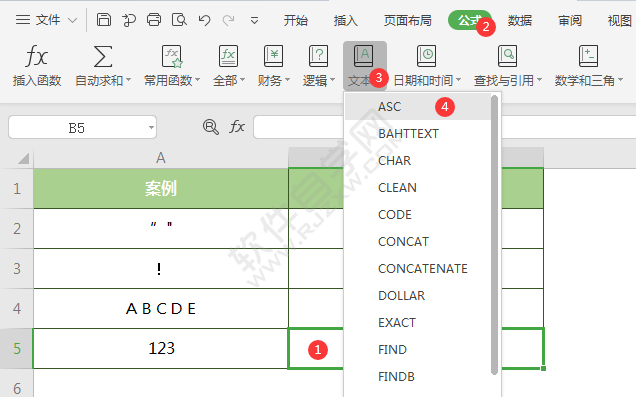The height and width of the screenshot is (397, 636).
Task: Select row 4 header
Action: [17, 309]
